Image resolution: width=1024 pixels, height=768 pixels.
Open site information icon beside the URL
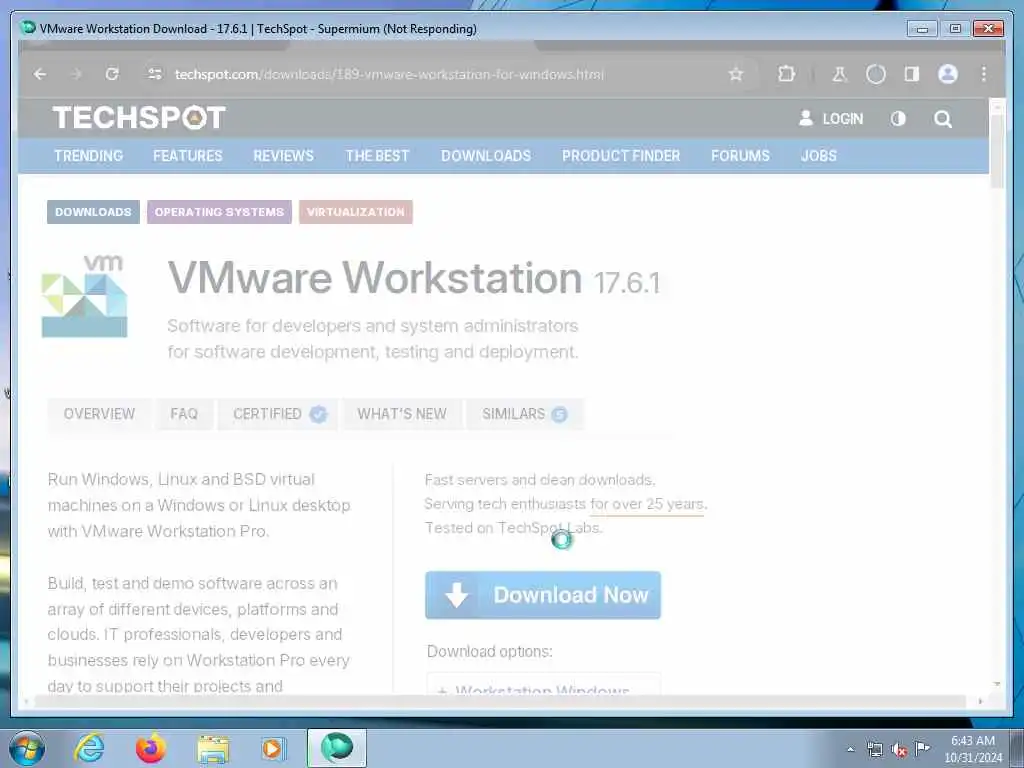[155, 74]
